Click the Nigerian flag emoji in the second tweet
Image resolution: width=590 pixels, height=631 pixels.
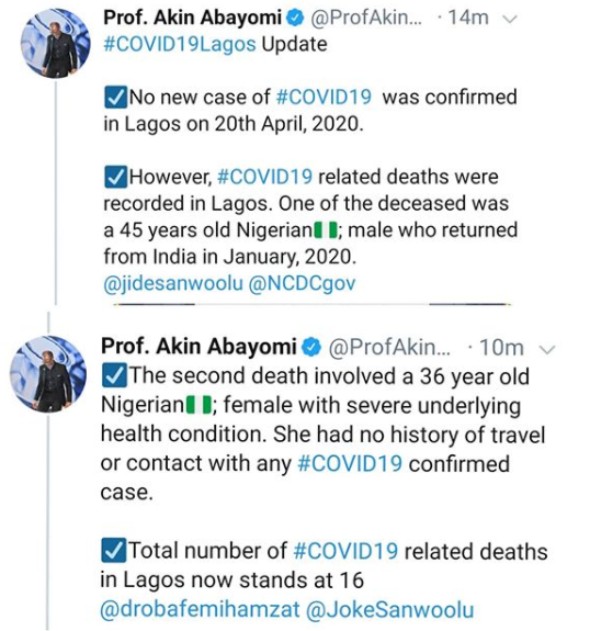[199, 405]
